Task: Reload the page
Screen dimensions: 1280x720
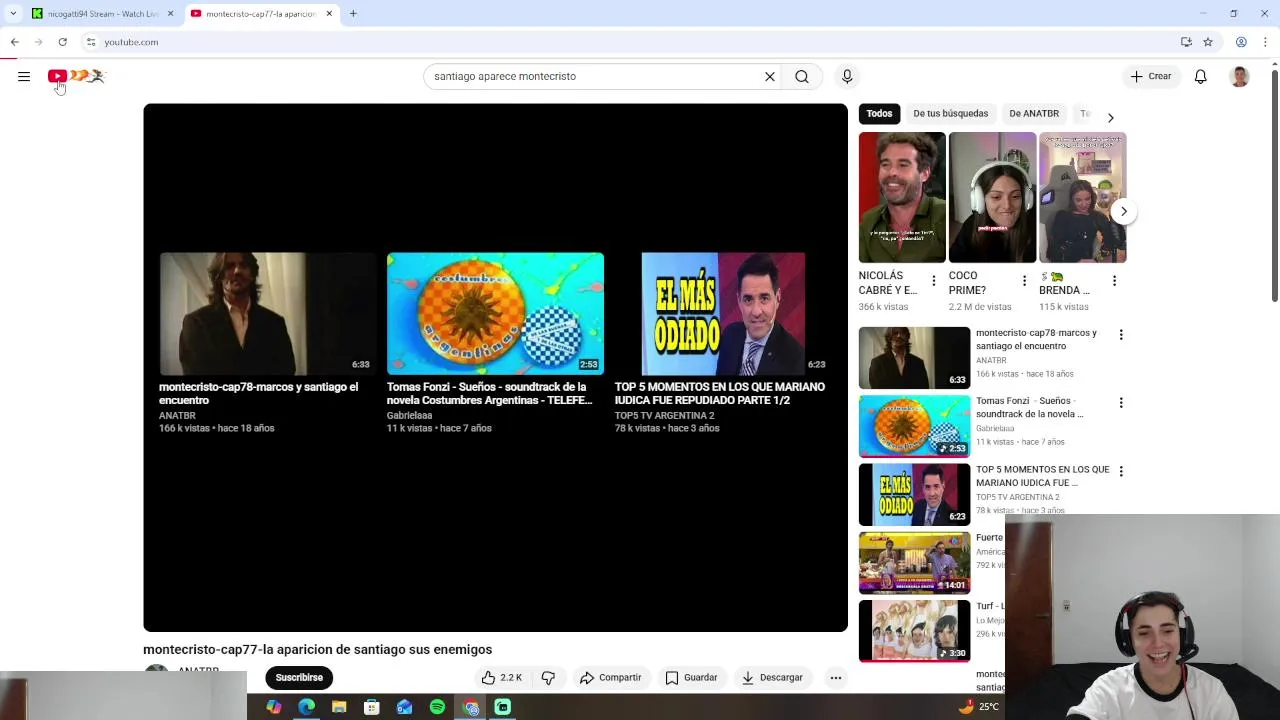Action: (x=62, y=42)
